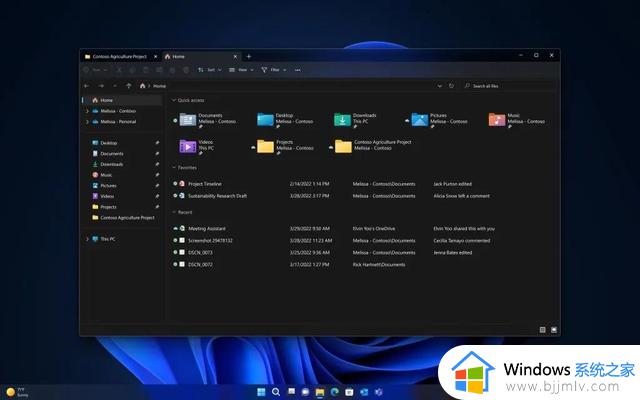Viewport: 640px width, 400px height.
Task: Close the Home tab
Action: pyautogui.click(x=235, y=57)
